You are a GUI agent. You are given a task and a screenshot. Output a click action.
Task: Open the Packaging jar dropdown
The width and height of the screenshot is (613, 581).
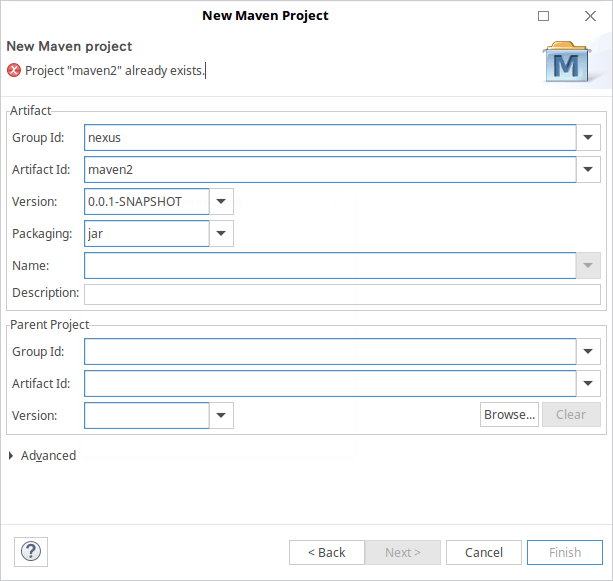[x=221, y=233]
